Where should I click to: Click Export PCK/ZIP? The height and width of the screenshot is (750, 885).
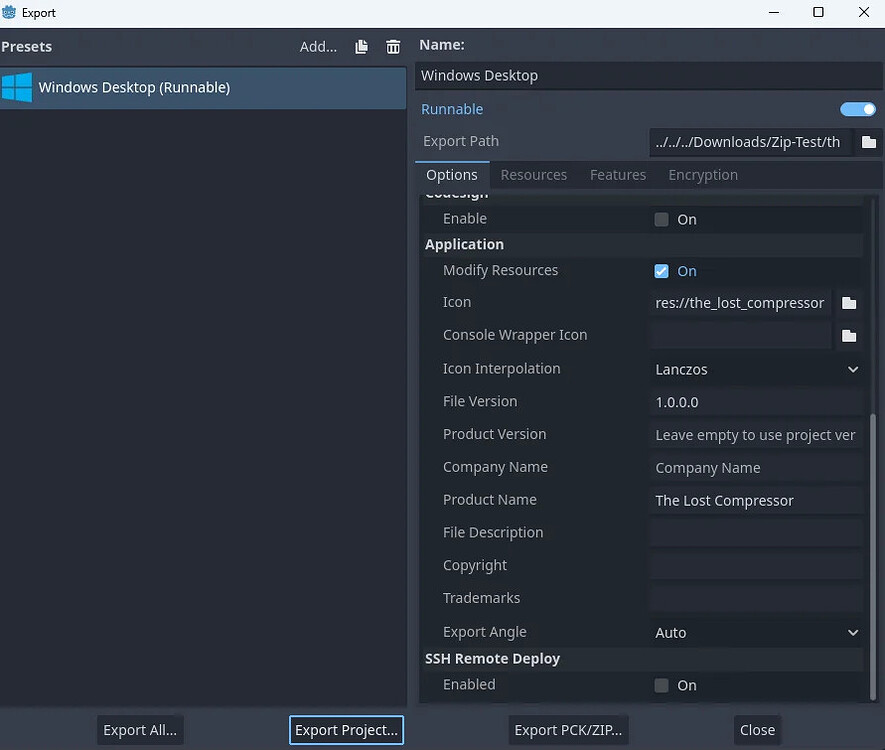[568, 730]
